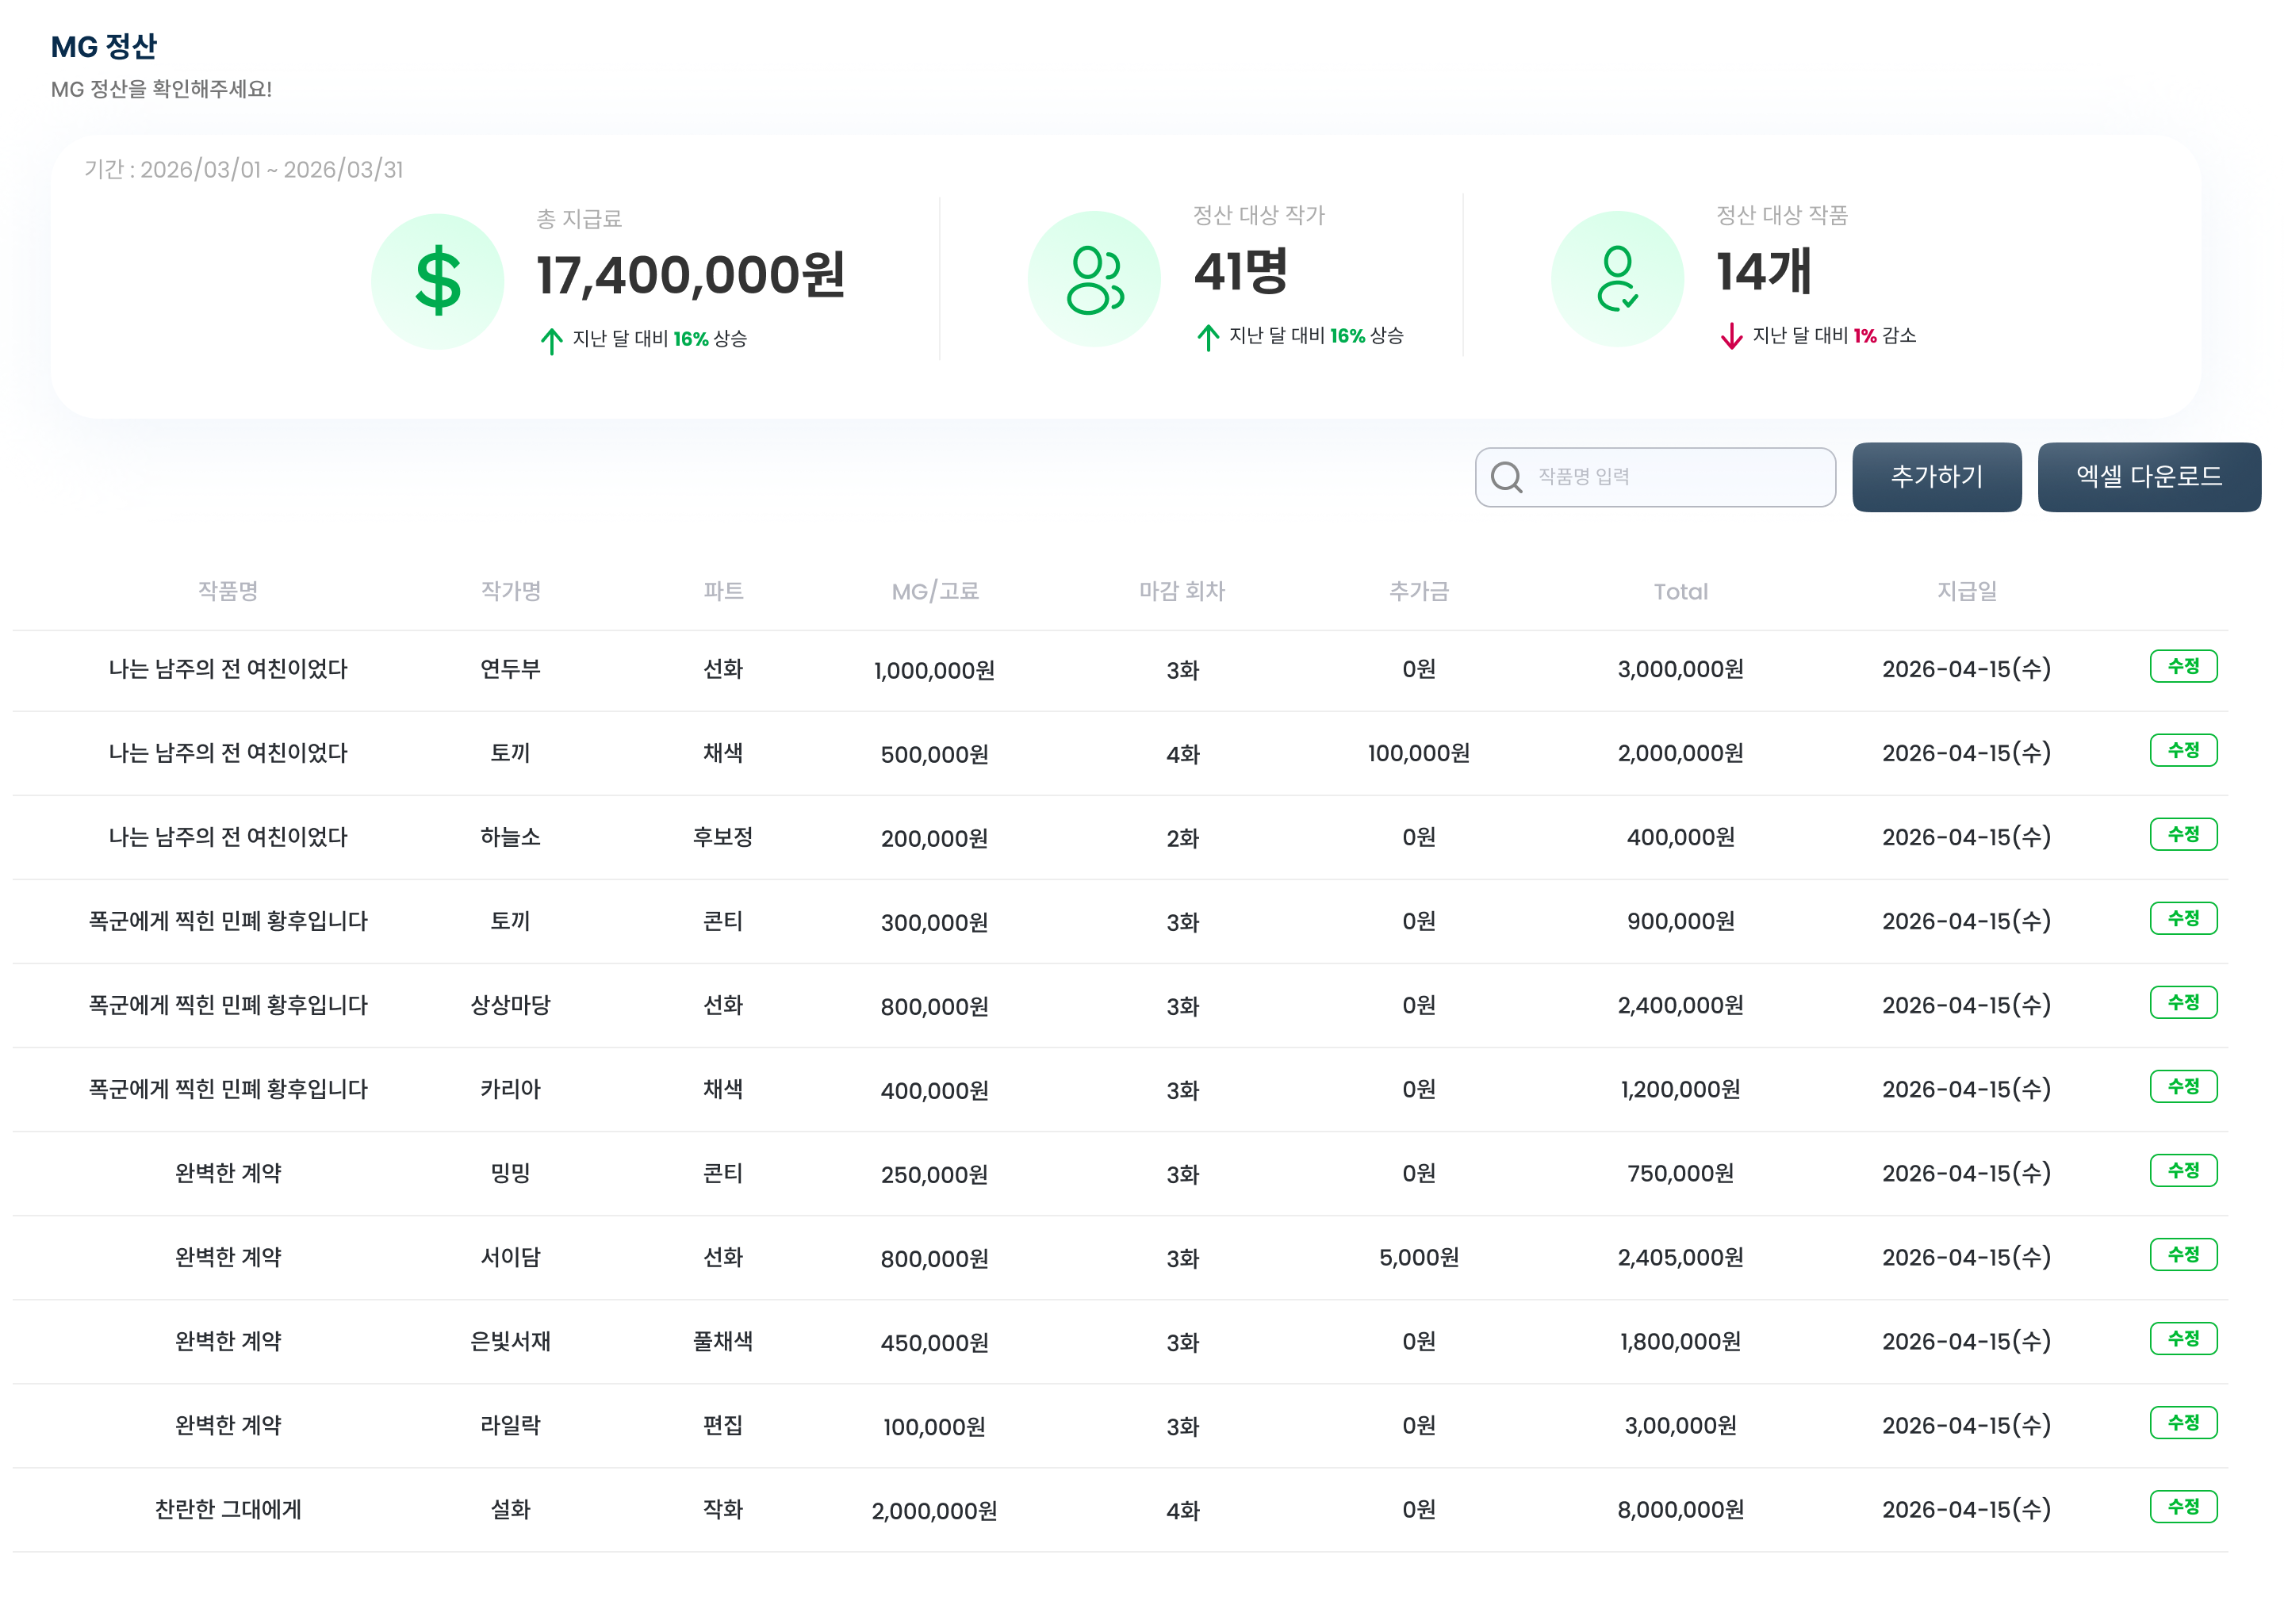Viewport: 2284px width, 1624px height.
Task: Edit the 하늘소 후보정 row
Action: click(2182, 834)
